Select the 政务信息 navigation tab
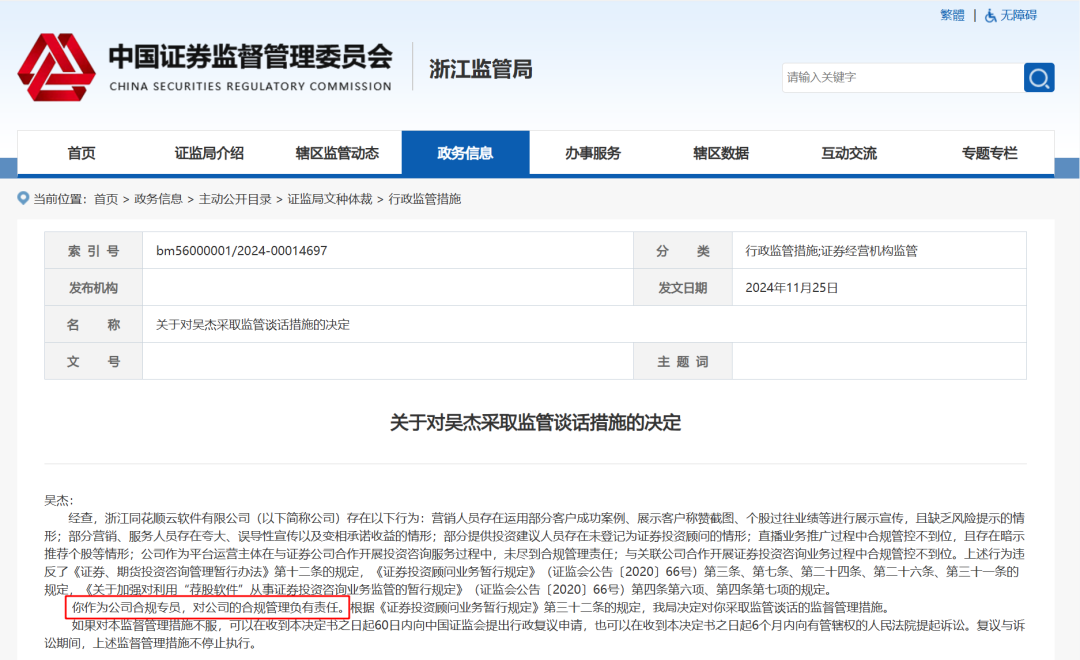Image resolution: width=1080 pixels, height=660 pixels. tap(466, 153)
